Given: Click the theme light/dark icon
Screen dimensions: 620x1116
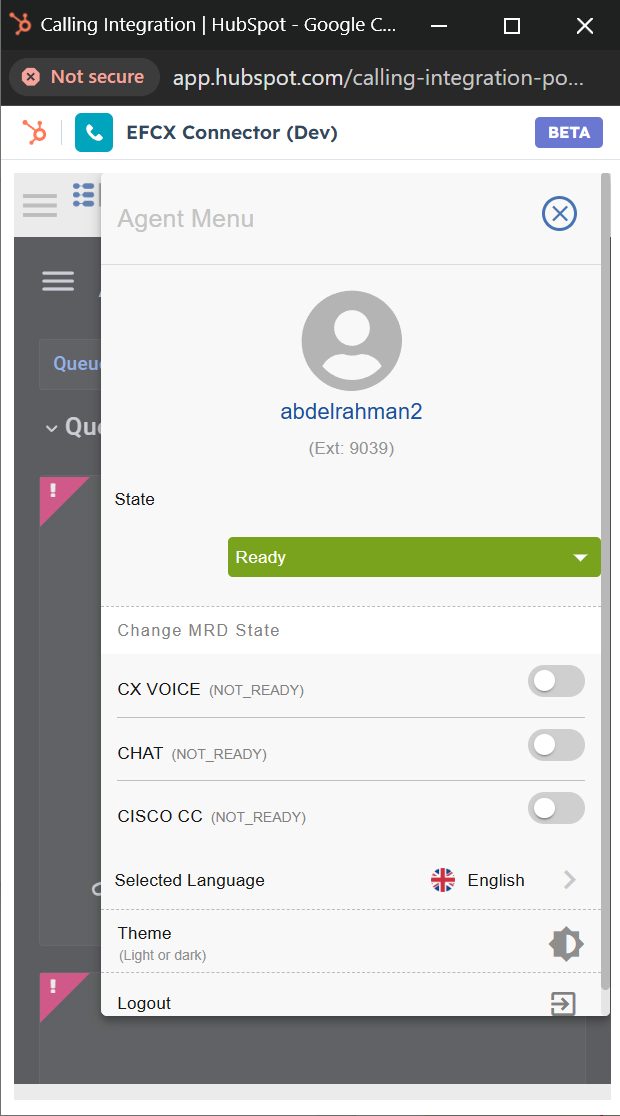Looking at the screenshot, I should (x=566, y=943).
